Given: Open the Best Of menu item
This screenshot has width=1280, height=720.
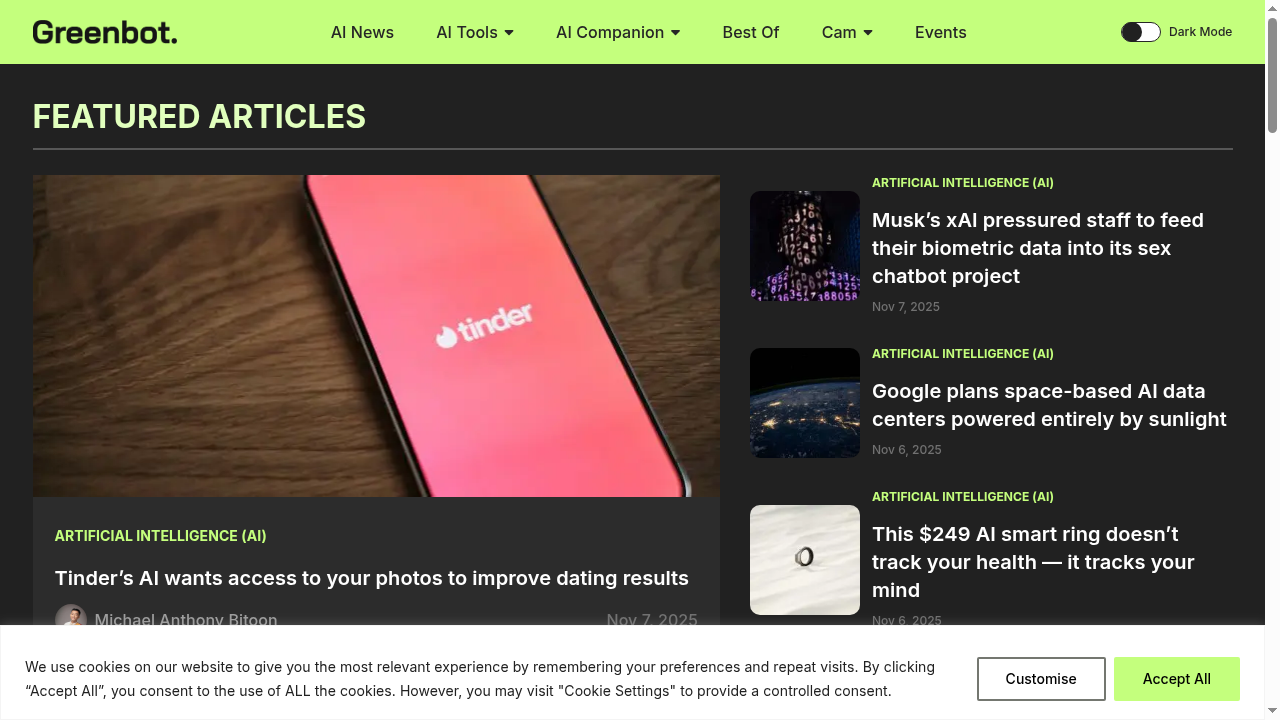Looking at the screenshot, I should point(750,32).
